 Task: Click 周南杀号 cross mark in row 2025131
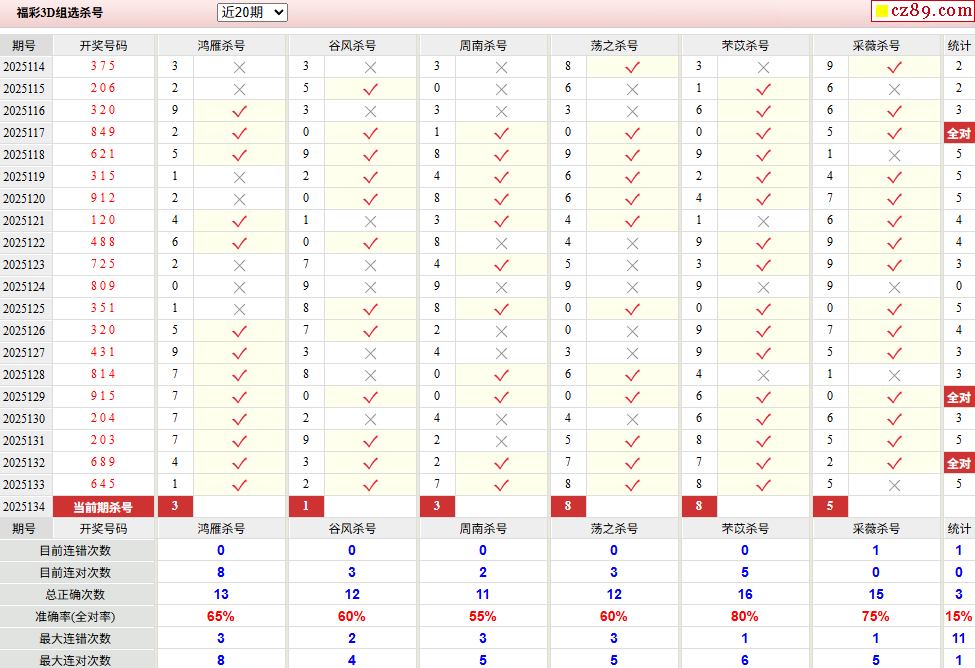click(x=501, y=442)
